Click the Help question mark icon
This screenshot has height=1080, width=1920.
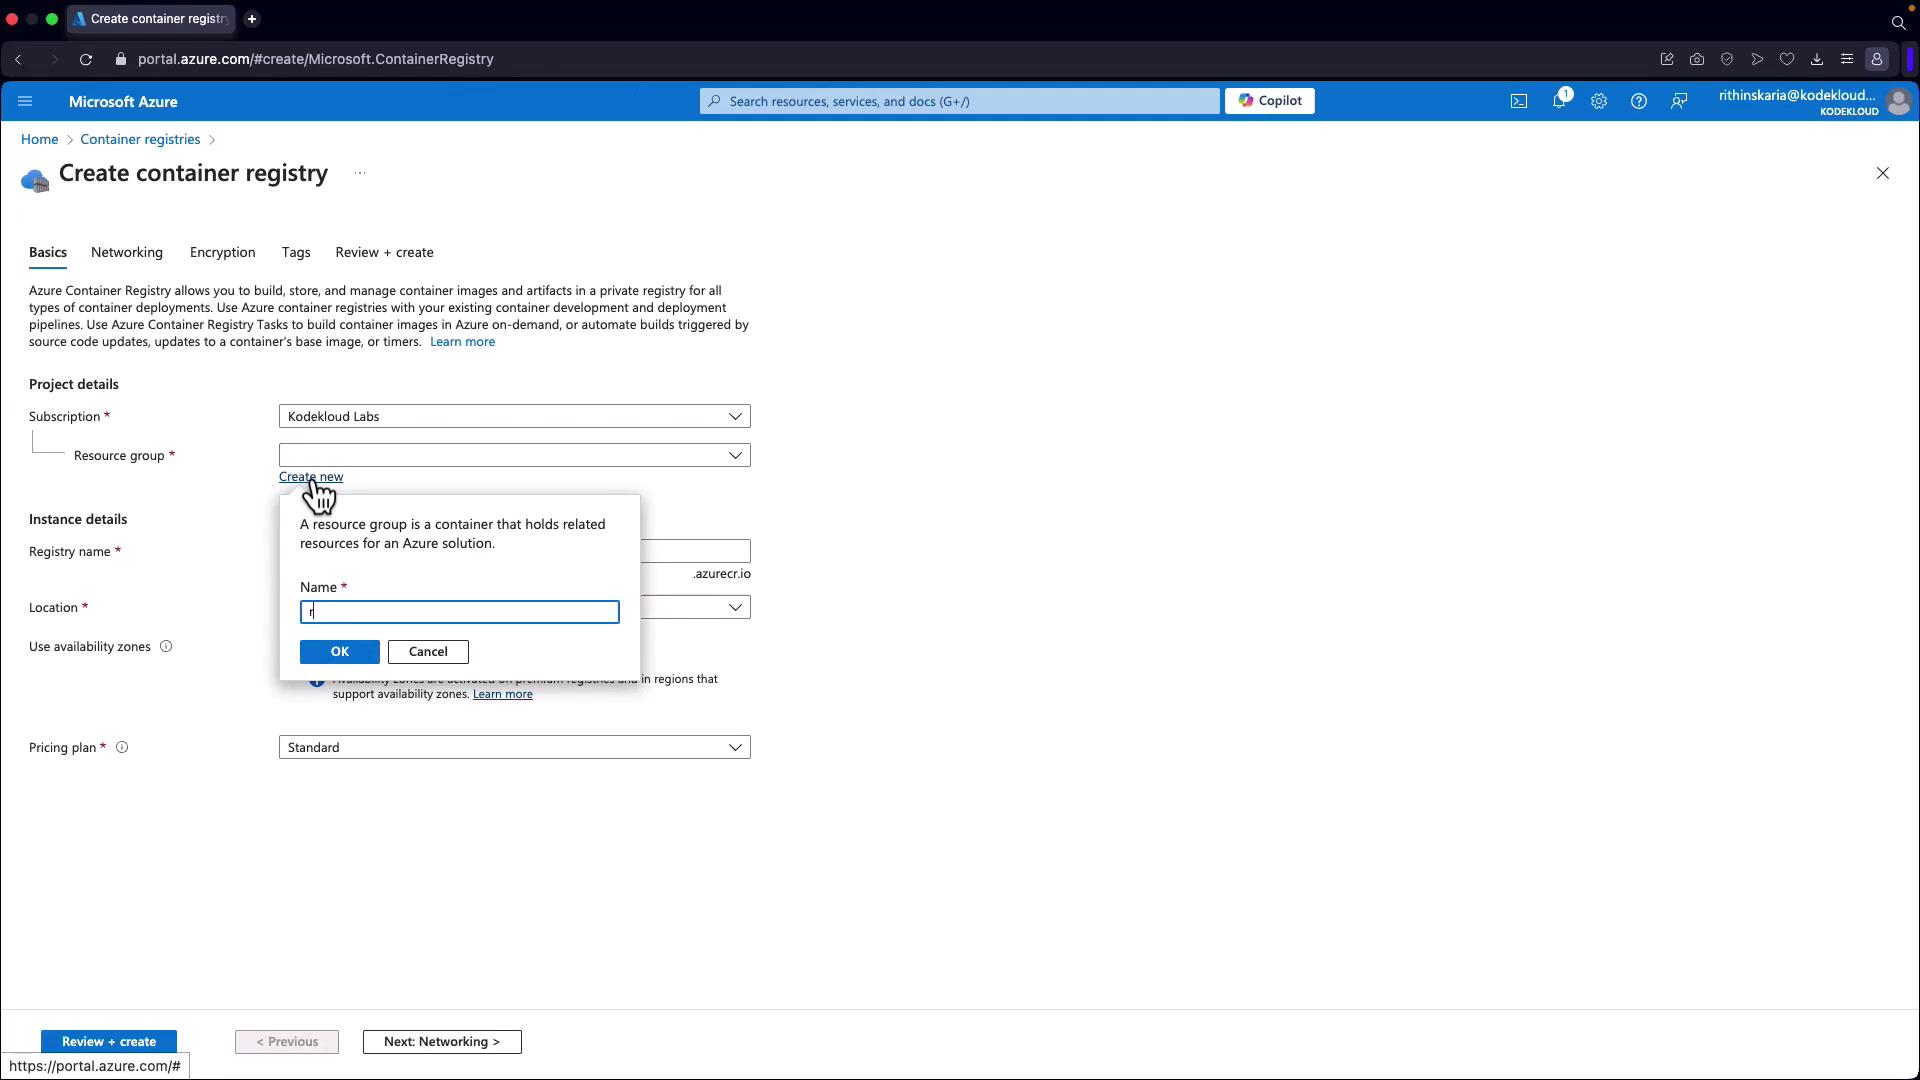1638,101
